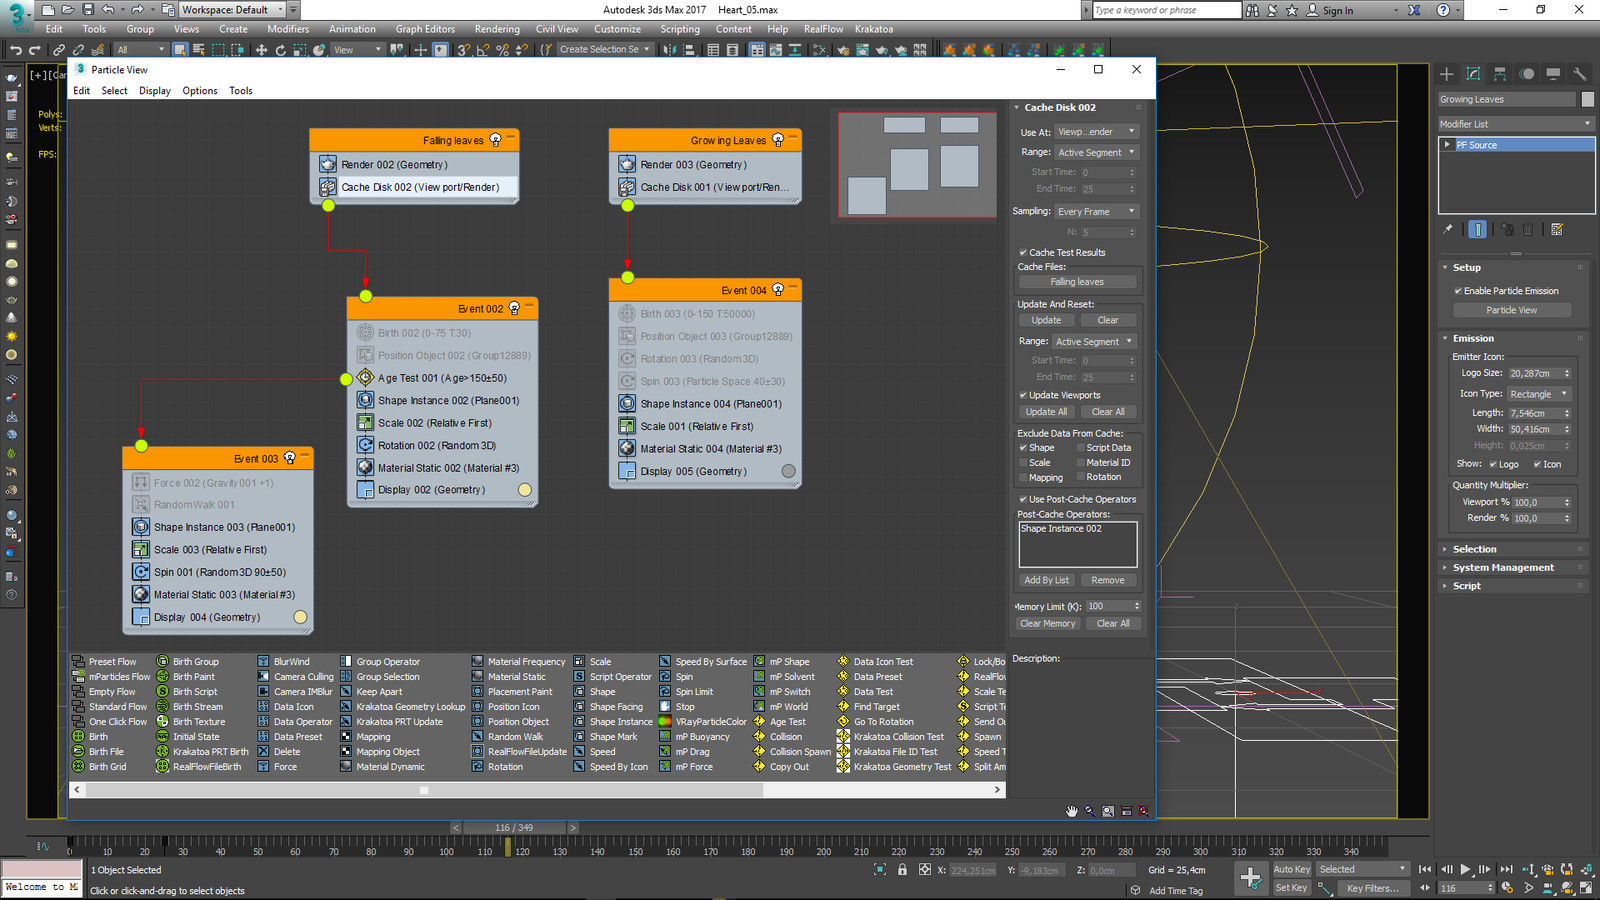Uncheck Use Post-Cache Operators

pos(1023,499)
